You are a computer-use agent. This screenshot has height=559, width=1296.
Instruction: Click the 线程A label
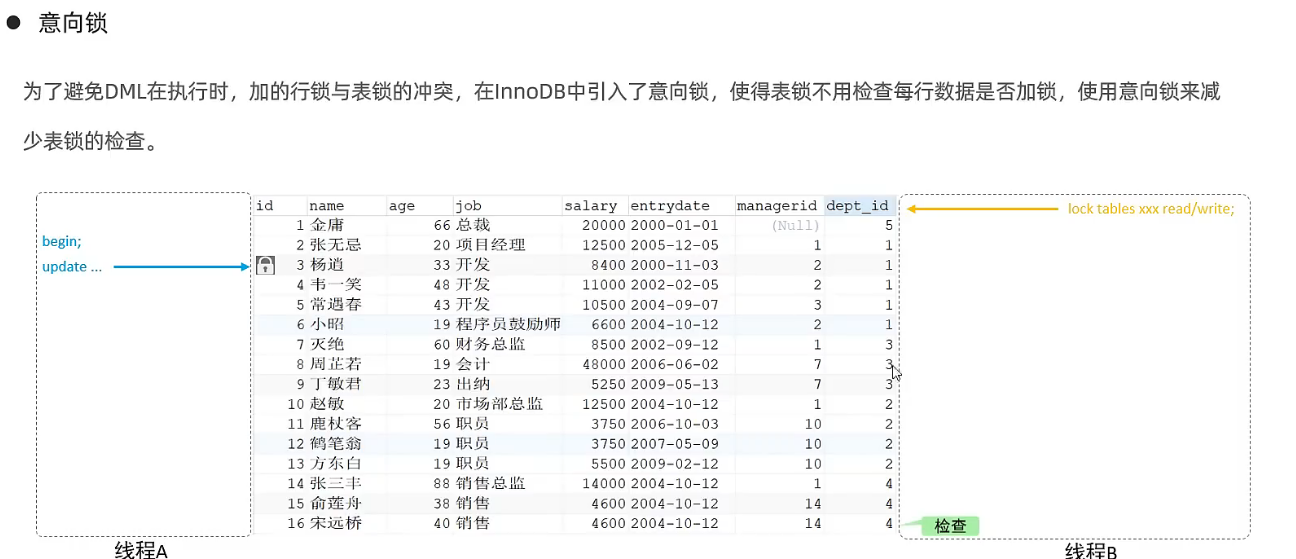[x=141, y=550]
